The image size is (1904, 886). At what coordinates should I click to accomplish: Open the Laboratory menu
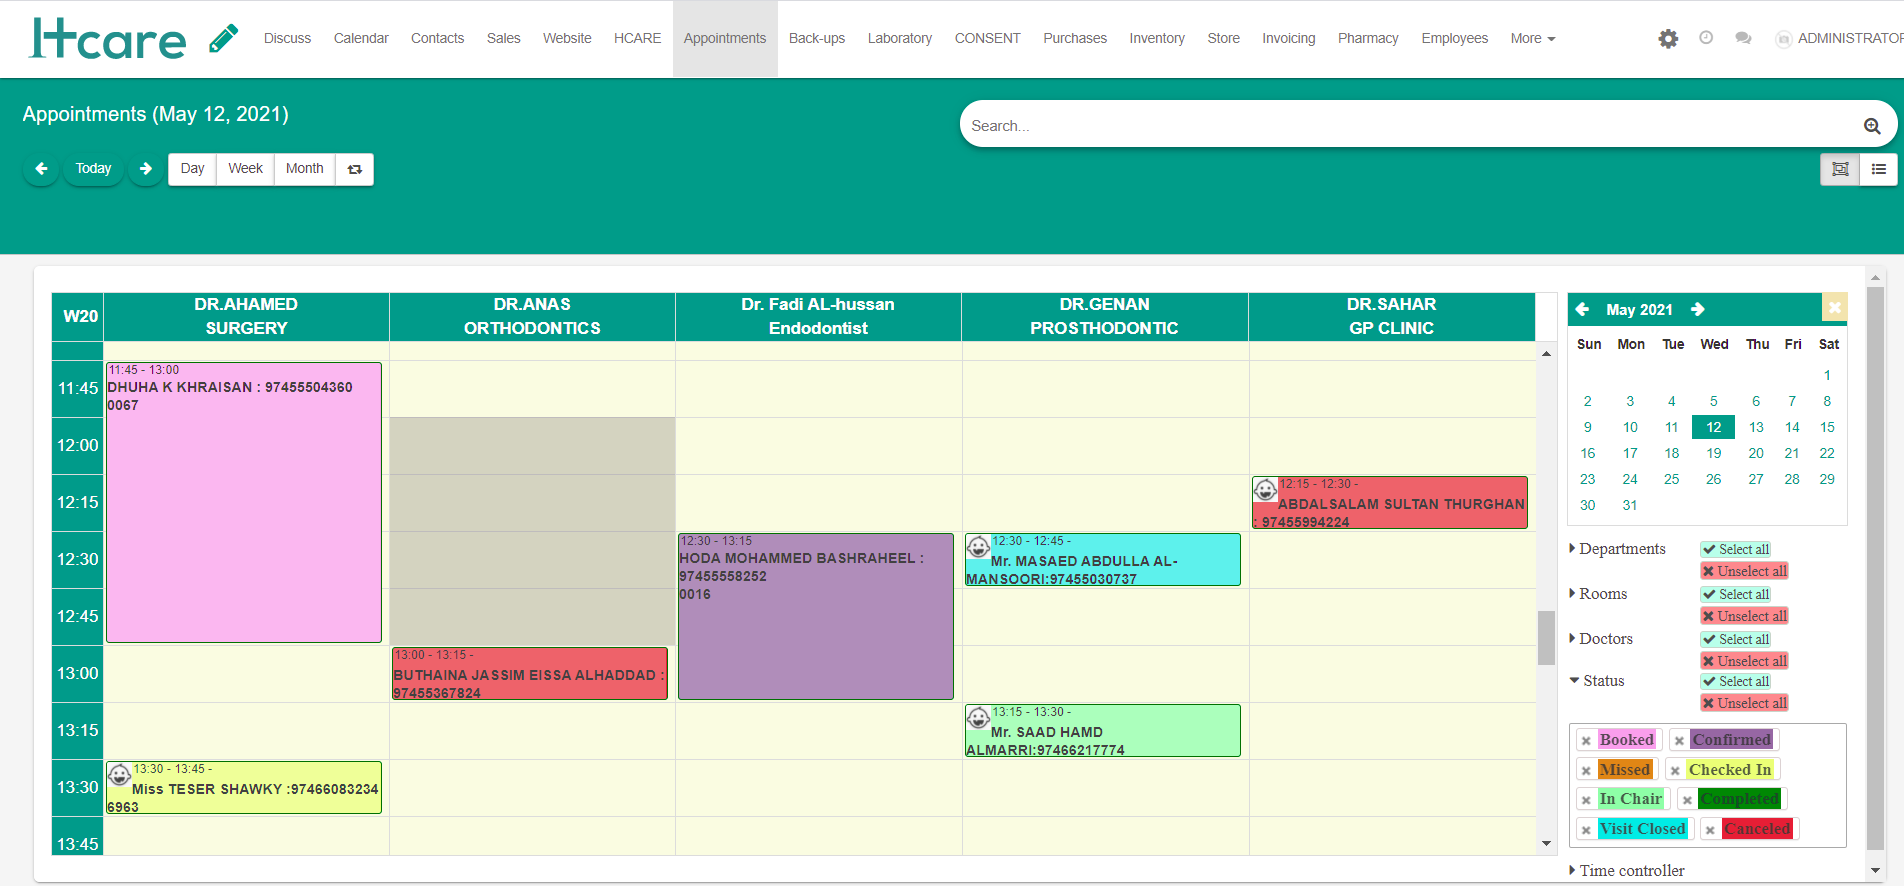point(899,38)
